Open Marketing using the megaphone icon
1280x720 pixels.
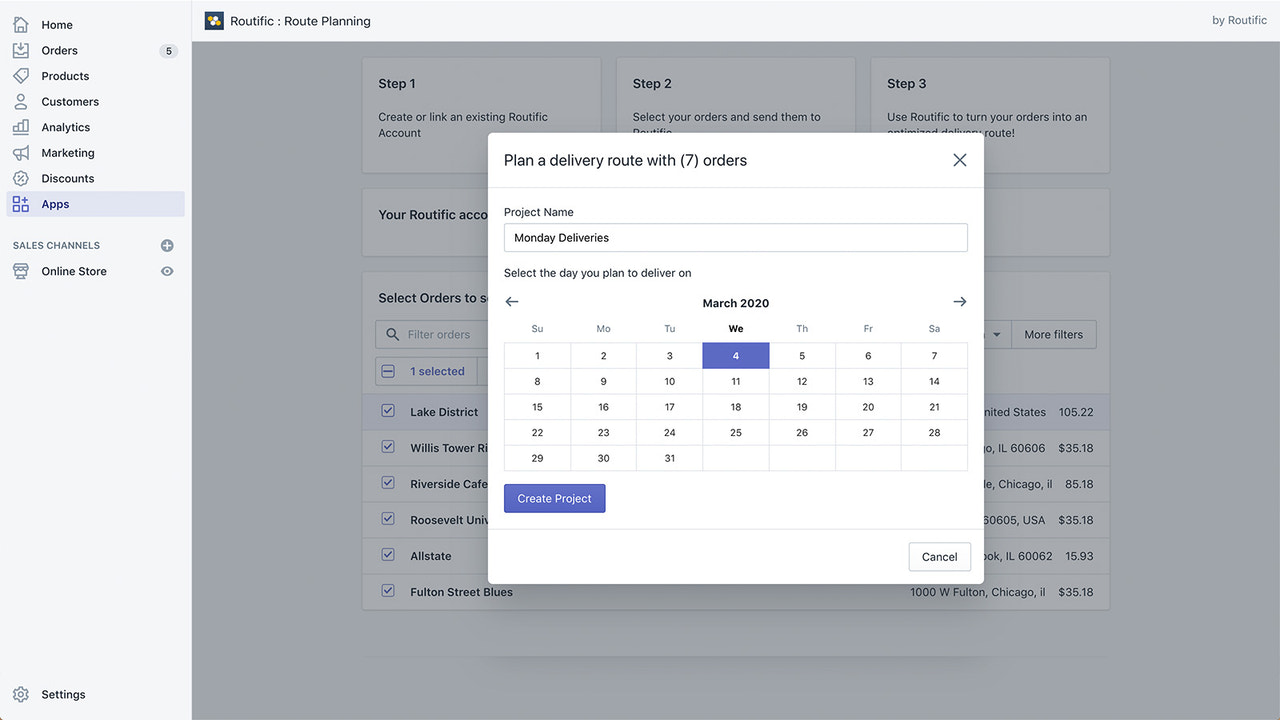tap(21, 152)
